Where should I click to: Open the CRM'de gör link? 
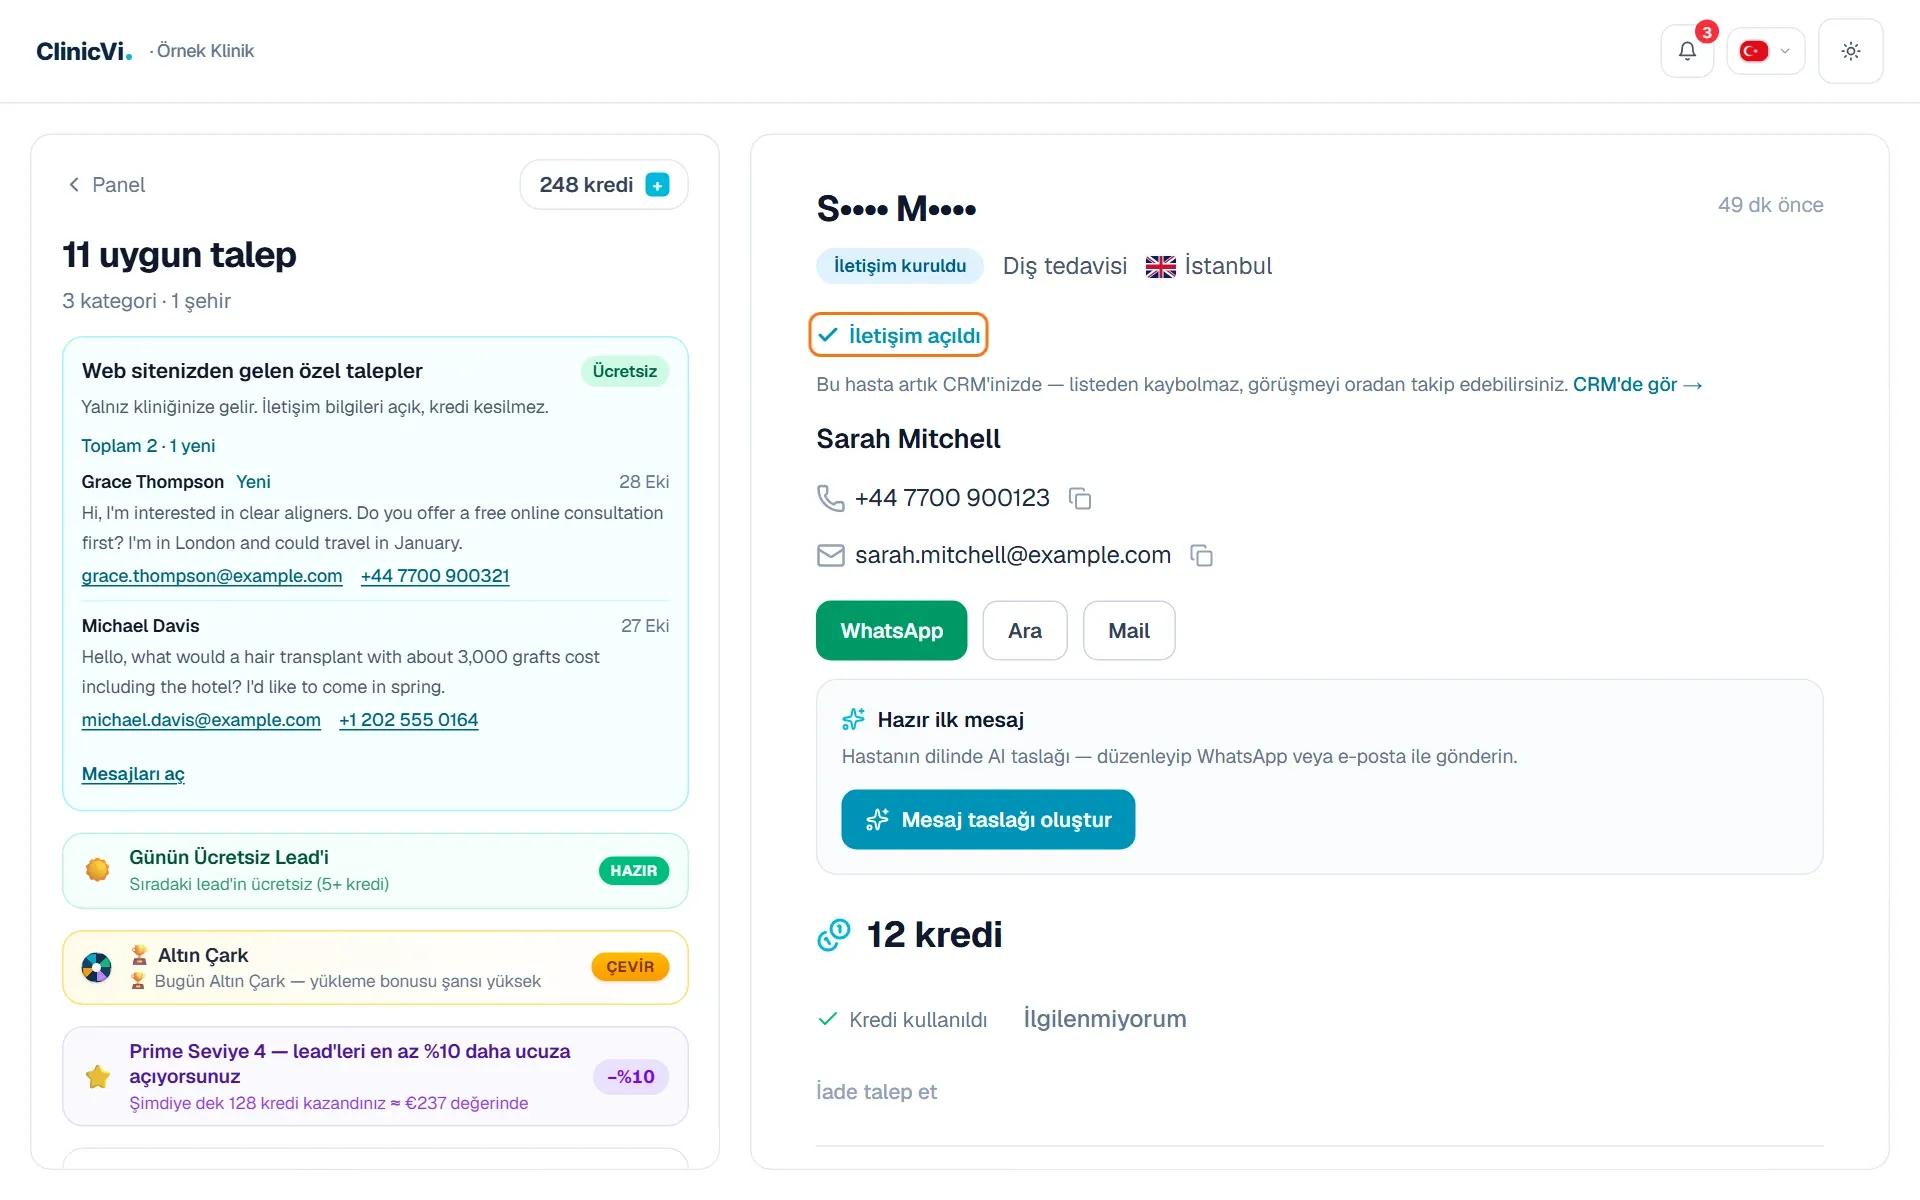[1637, 385]
